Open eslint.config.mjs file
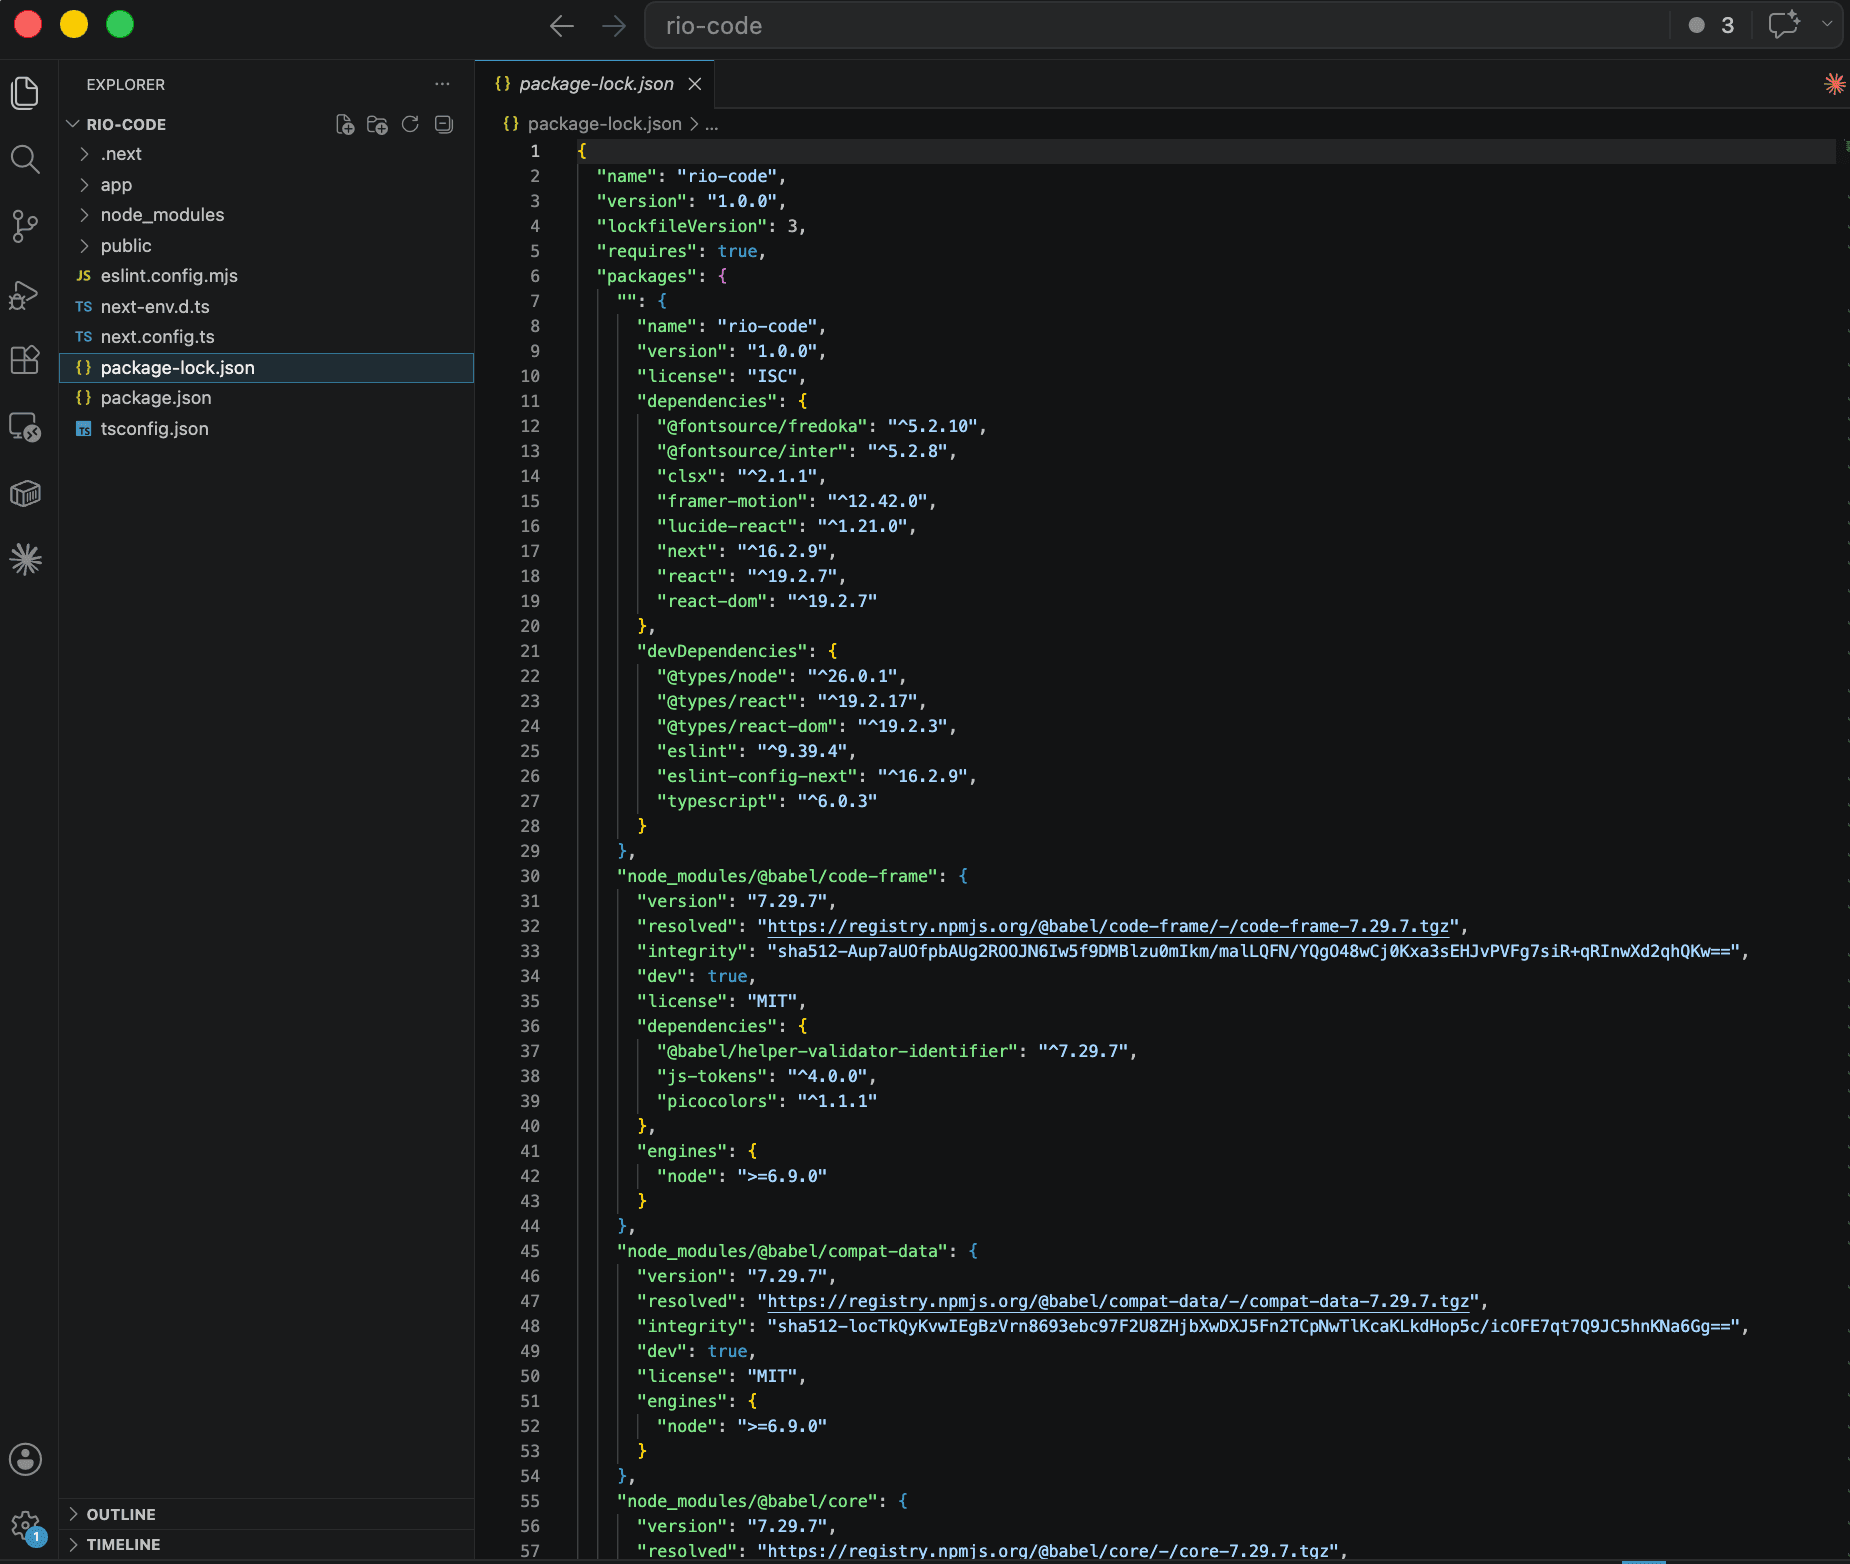Viewport: 1850px width, 1564px height. [266, 276]
